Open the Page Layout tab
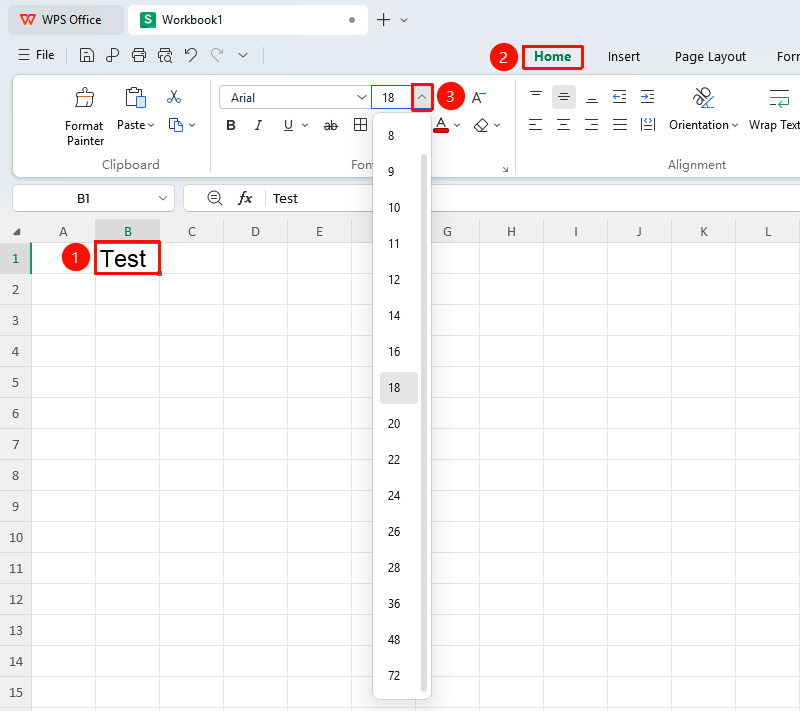The height and width of the screenshot is (711, 800). (x=710, y=57)
